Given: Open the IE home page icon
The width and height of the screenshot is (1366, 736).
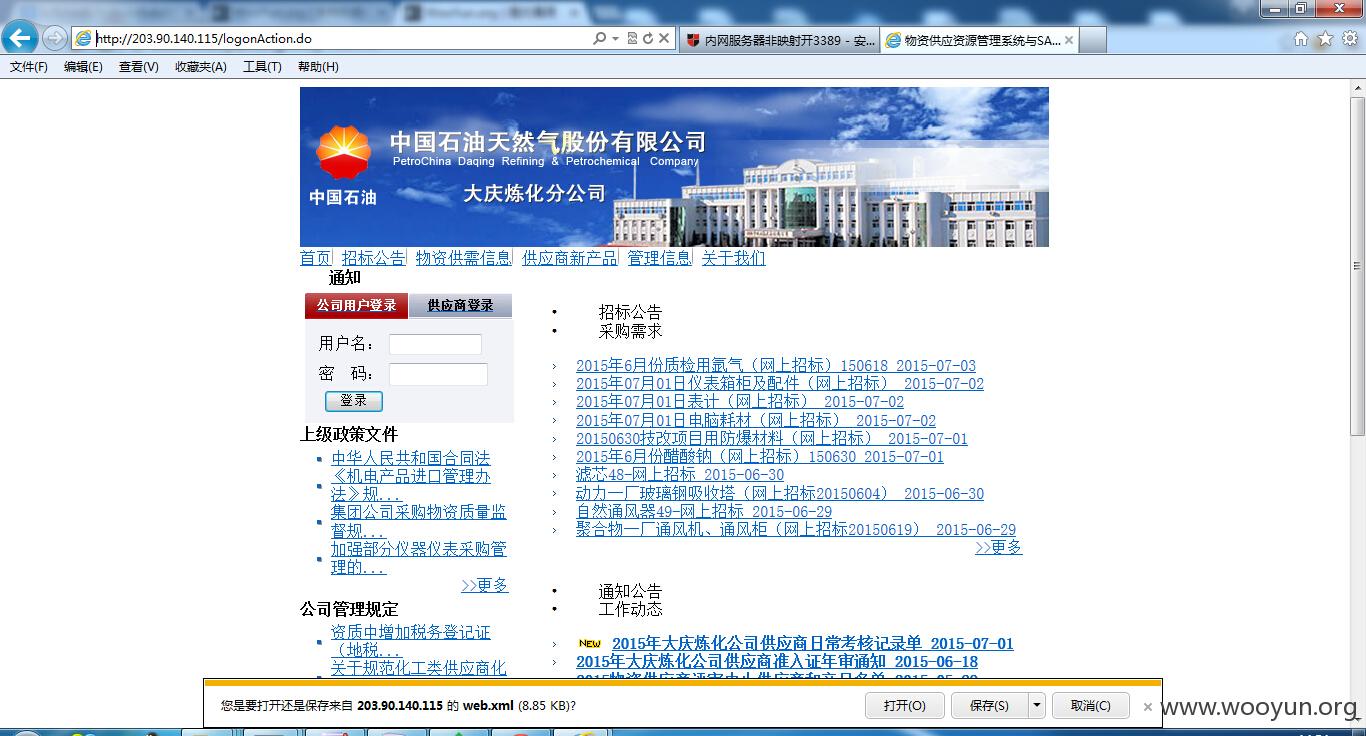Looking at the screenshot, I should pyautogui.click(x=1301, y=39).
